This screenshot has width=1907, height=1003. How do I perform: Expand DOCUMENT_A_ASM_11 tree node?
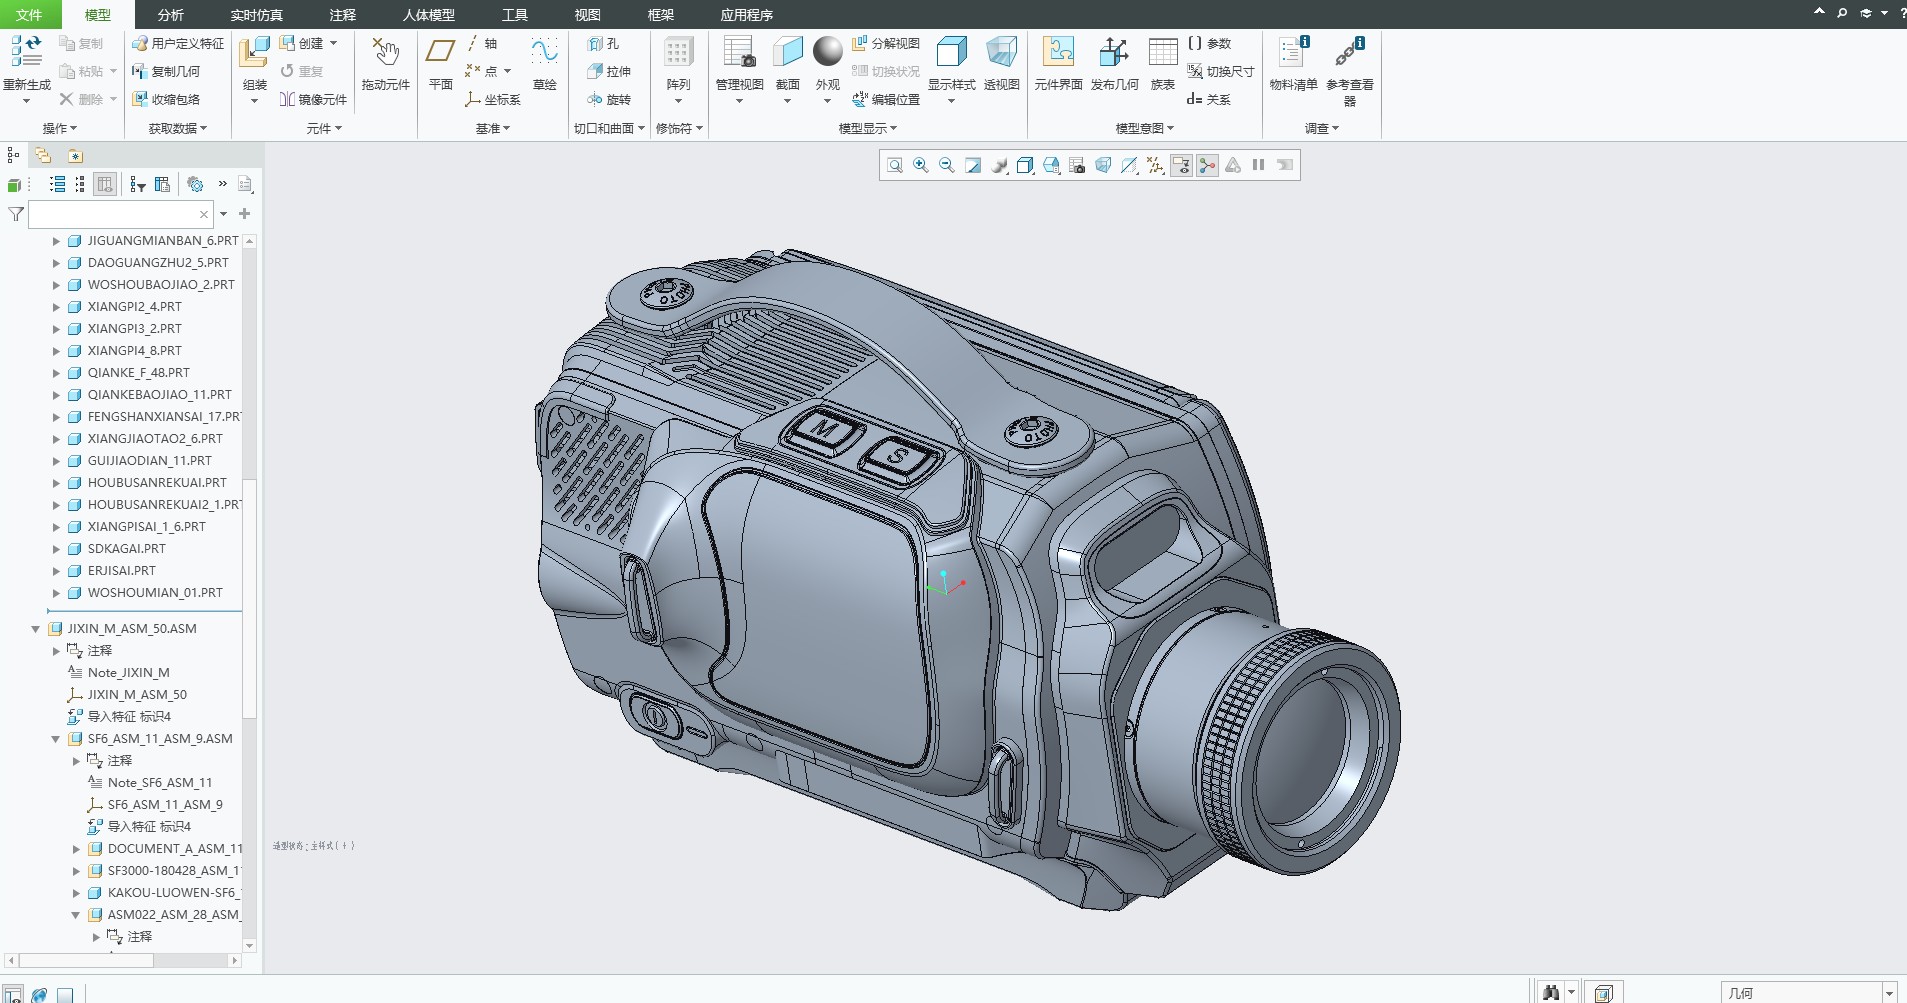click(76, 849)
